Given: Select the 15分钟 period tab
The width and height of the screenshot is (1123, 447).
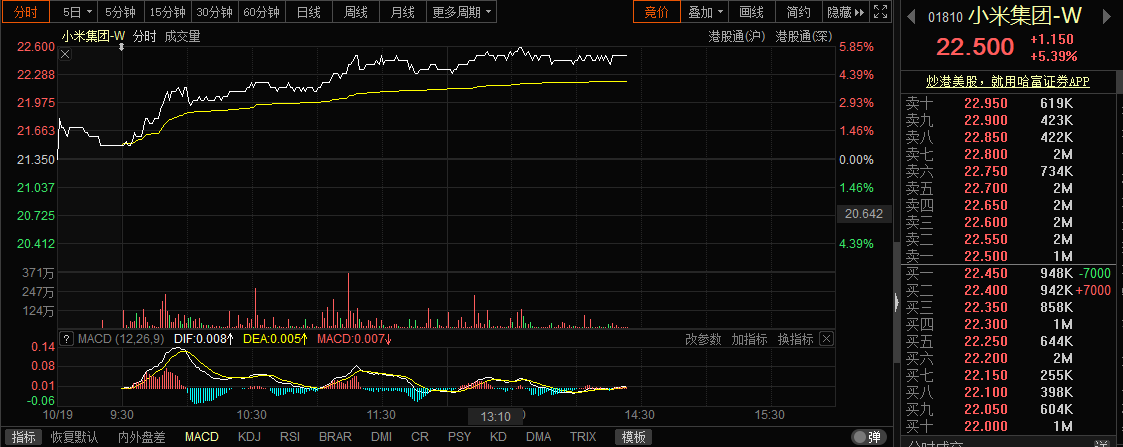Looking at the screenshot, I should click(x=167, y=11).
